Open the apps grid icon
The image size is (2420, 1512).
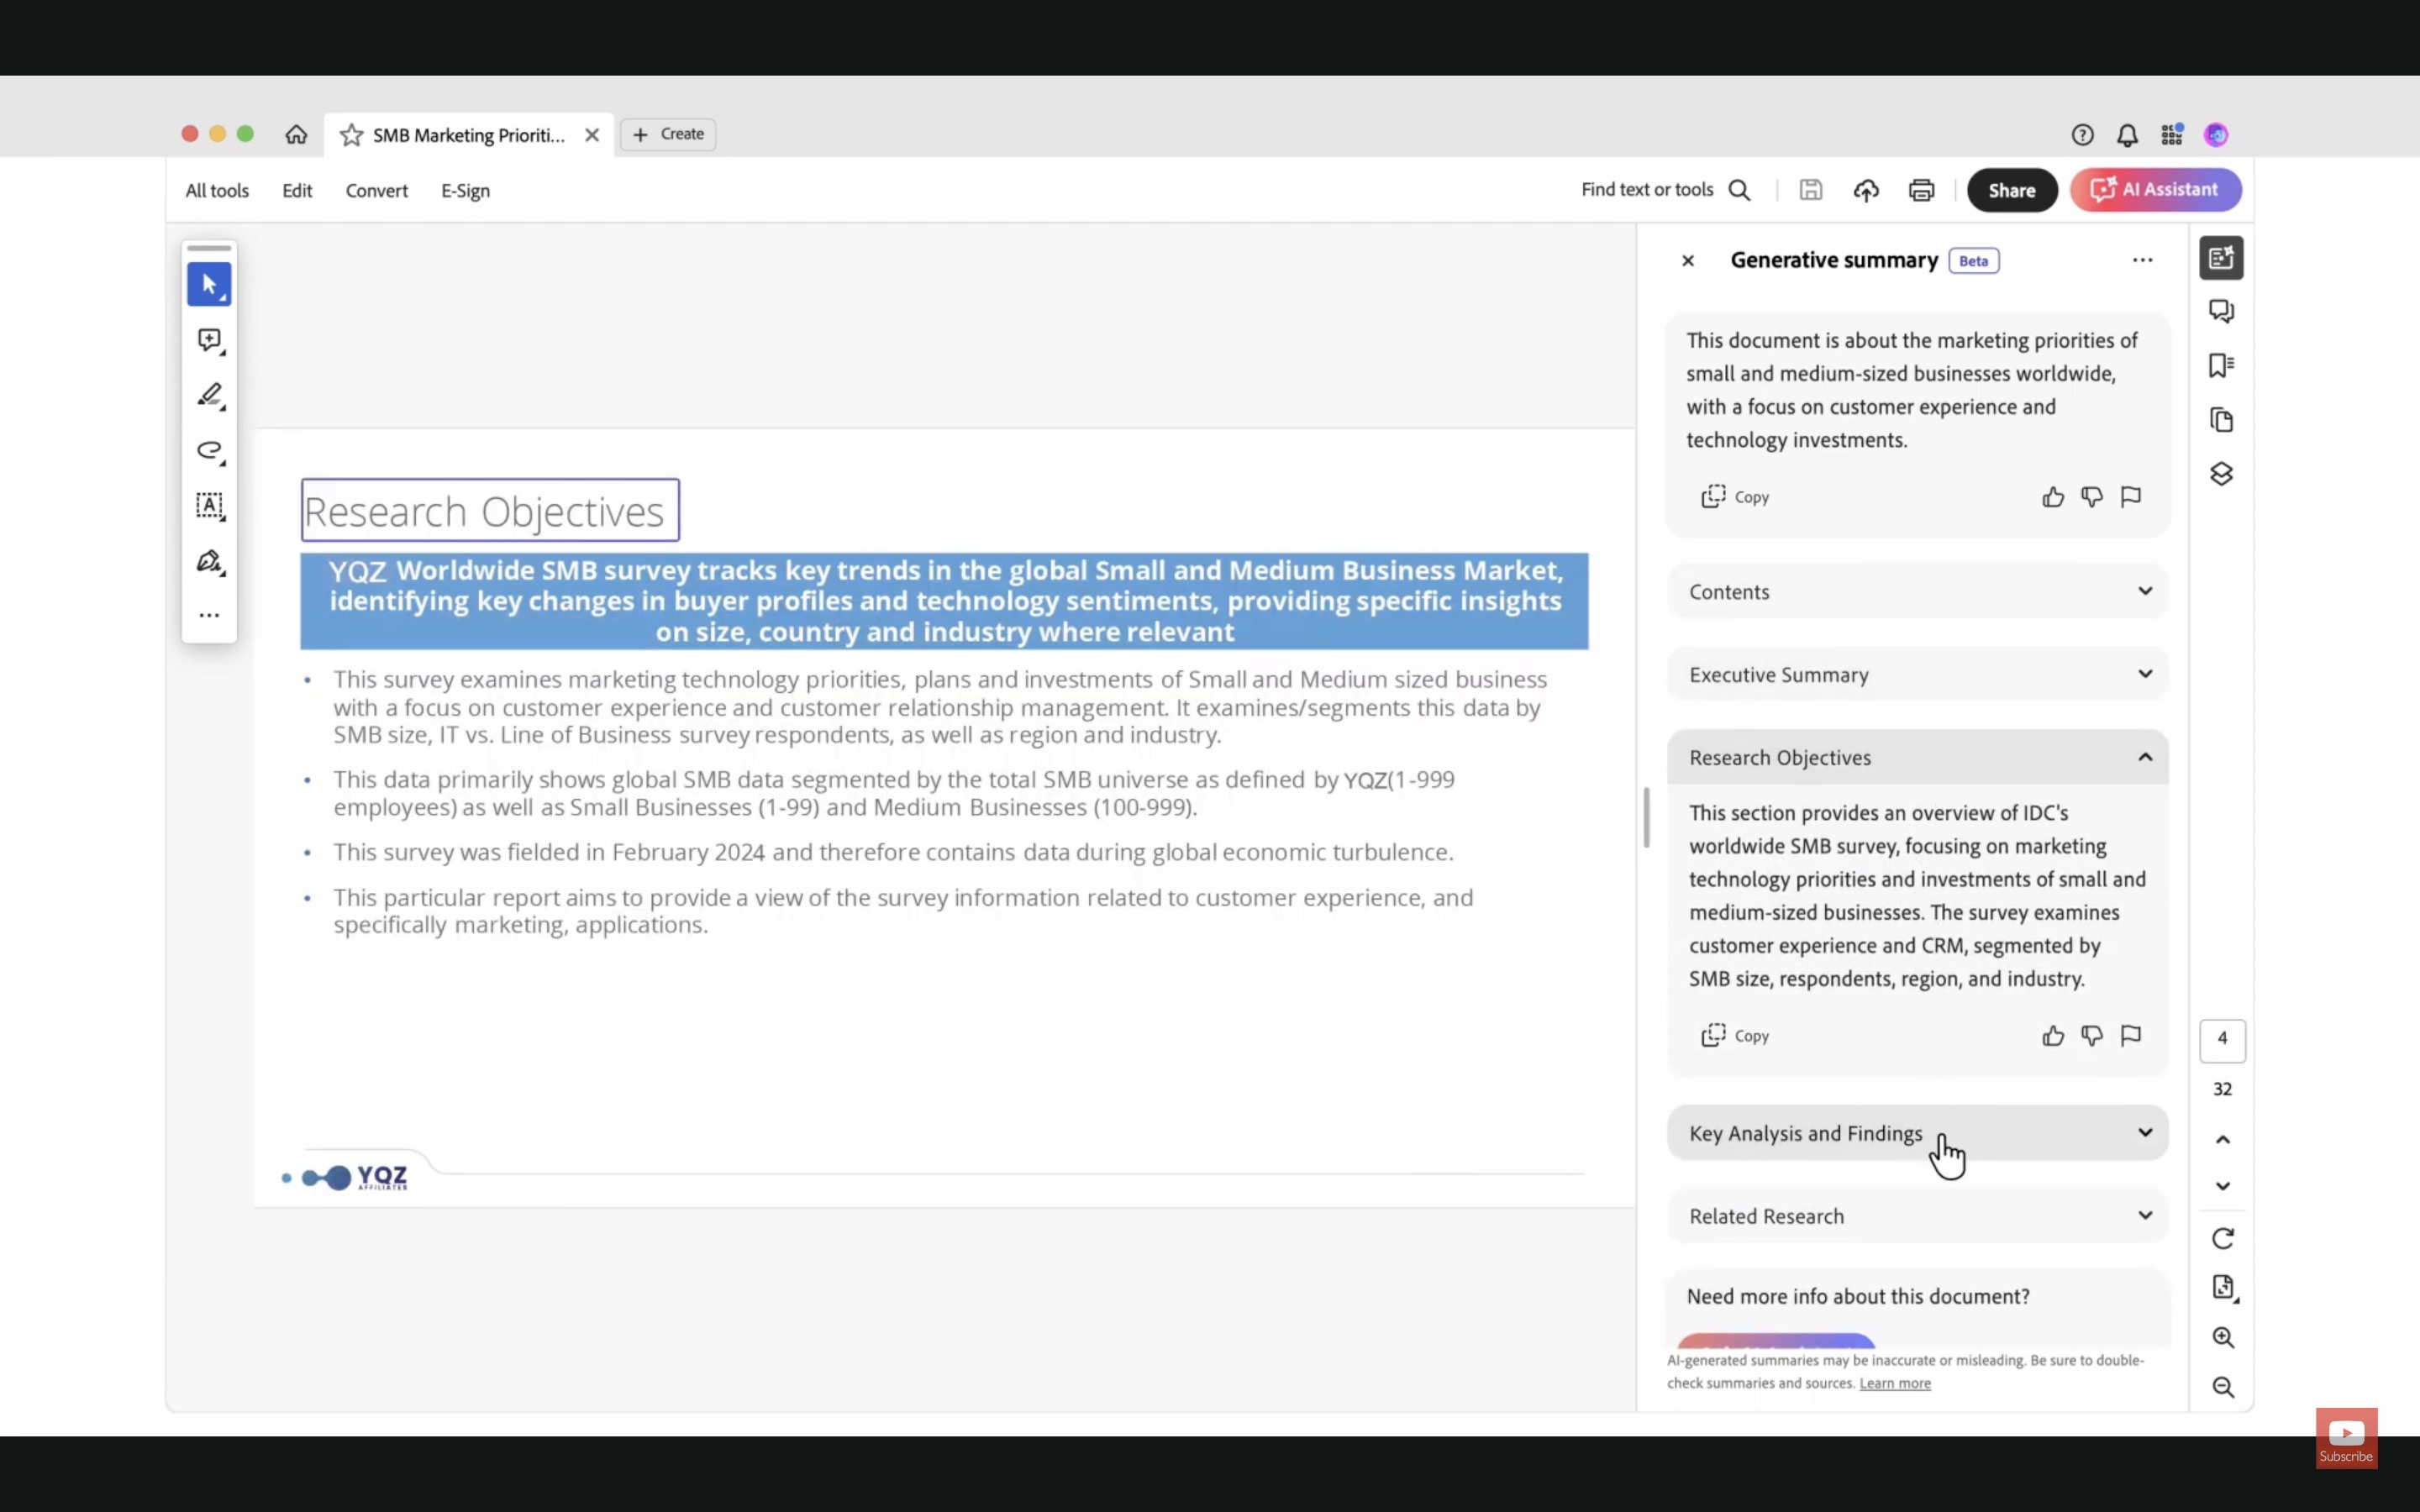click(x=2172, y=135)
